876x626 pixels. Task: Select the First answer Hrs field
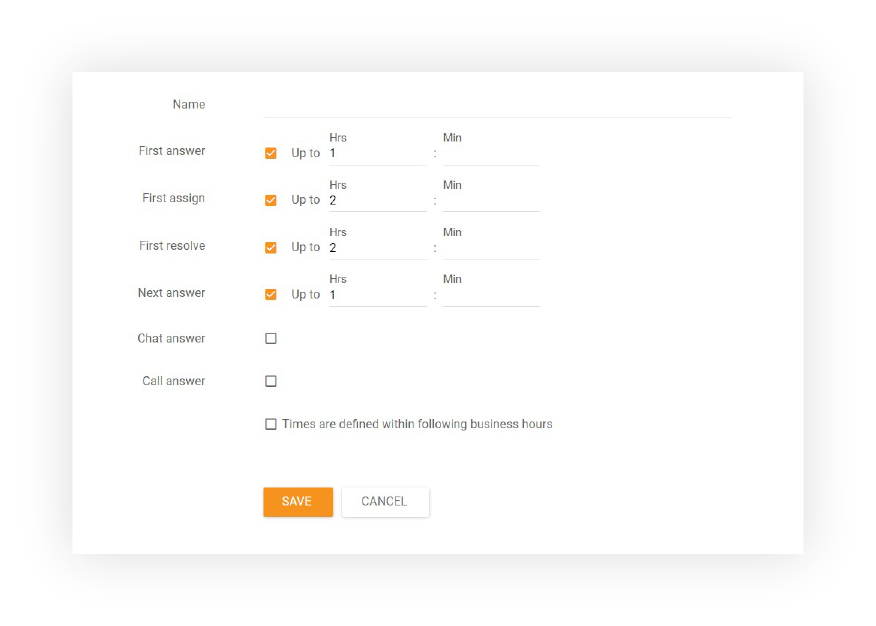pos(377,153)
